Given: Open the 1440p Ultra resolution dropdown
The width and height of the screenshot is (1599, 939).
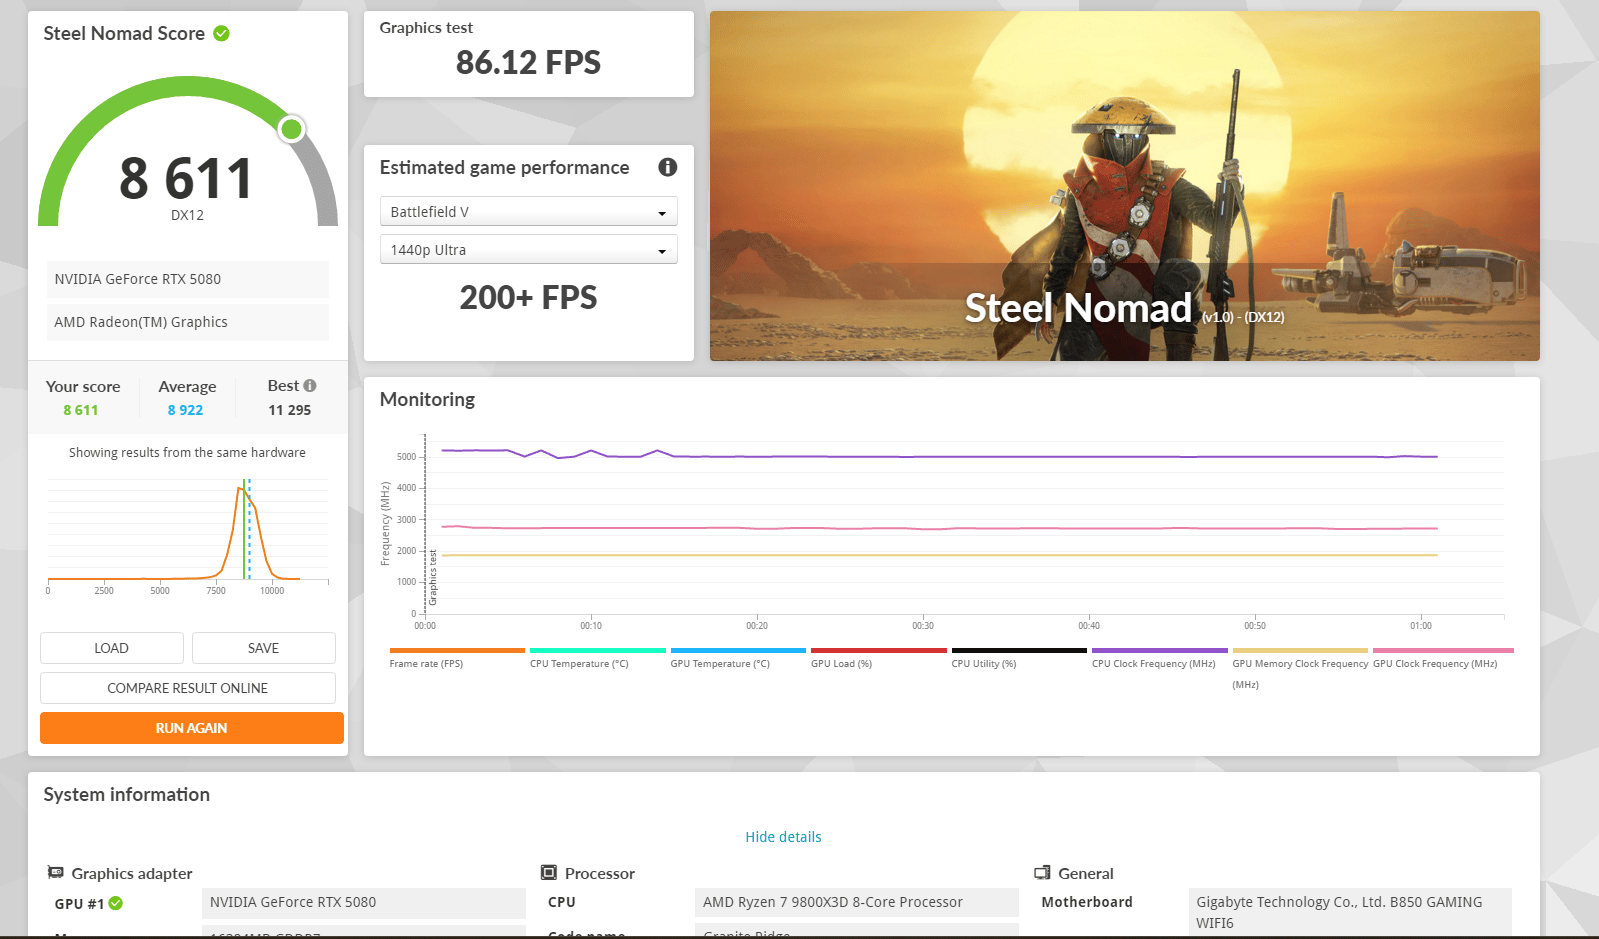Looking at the screenshot, I should click(x=528, y=250).
